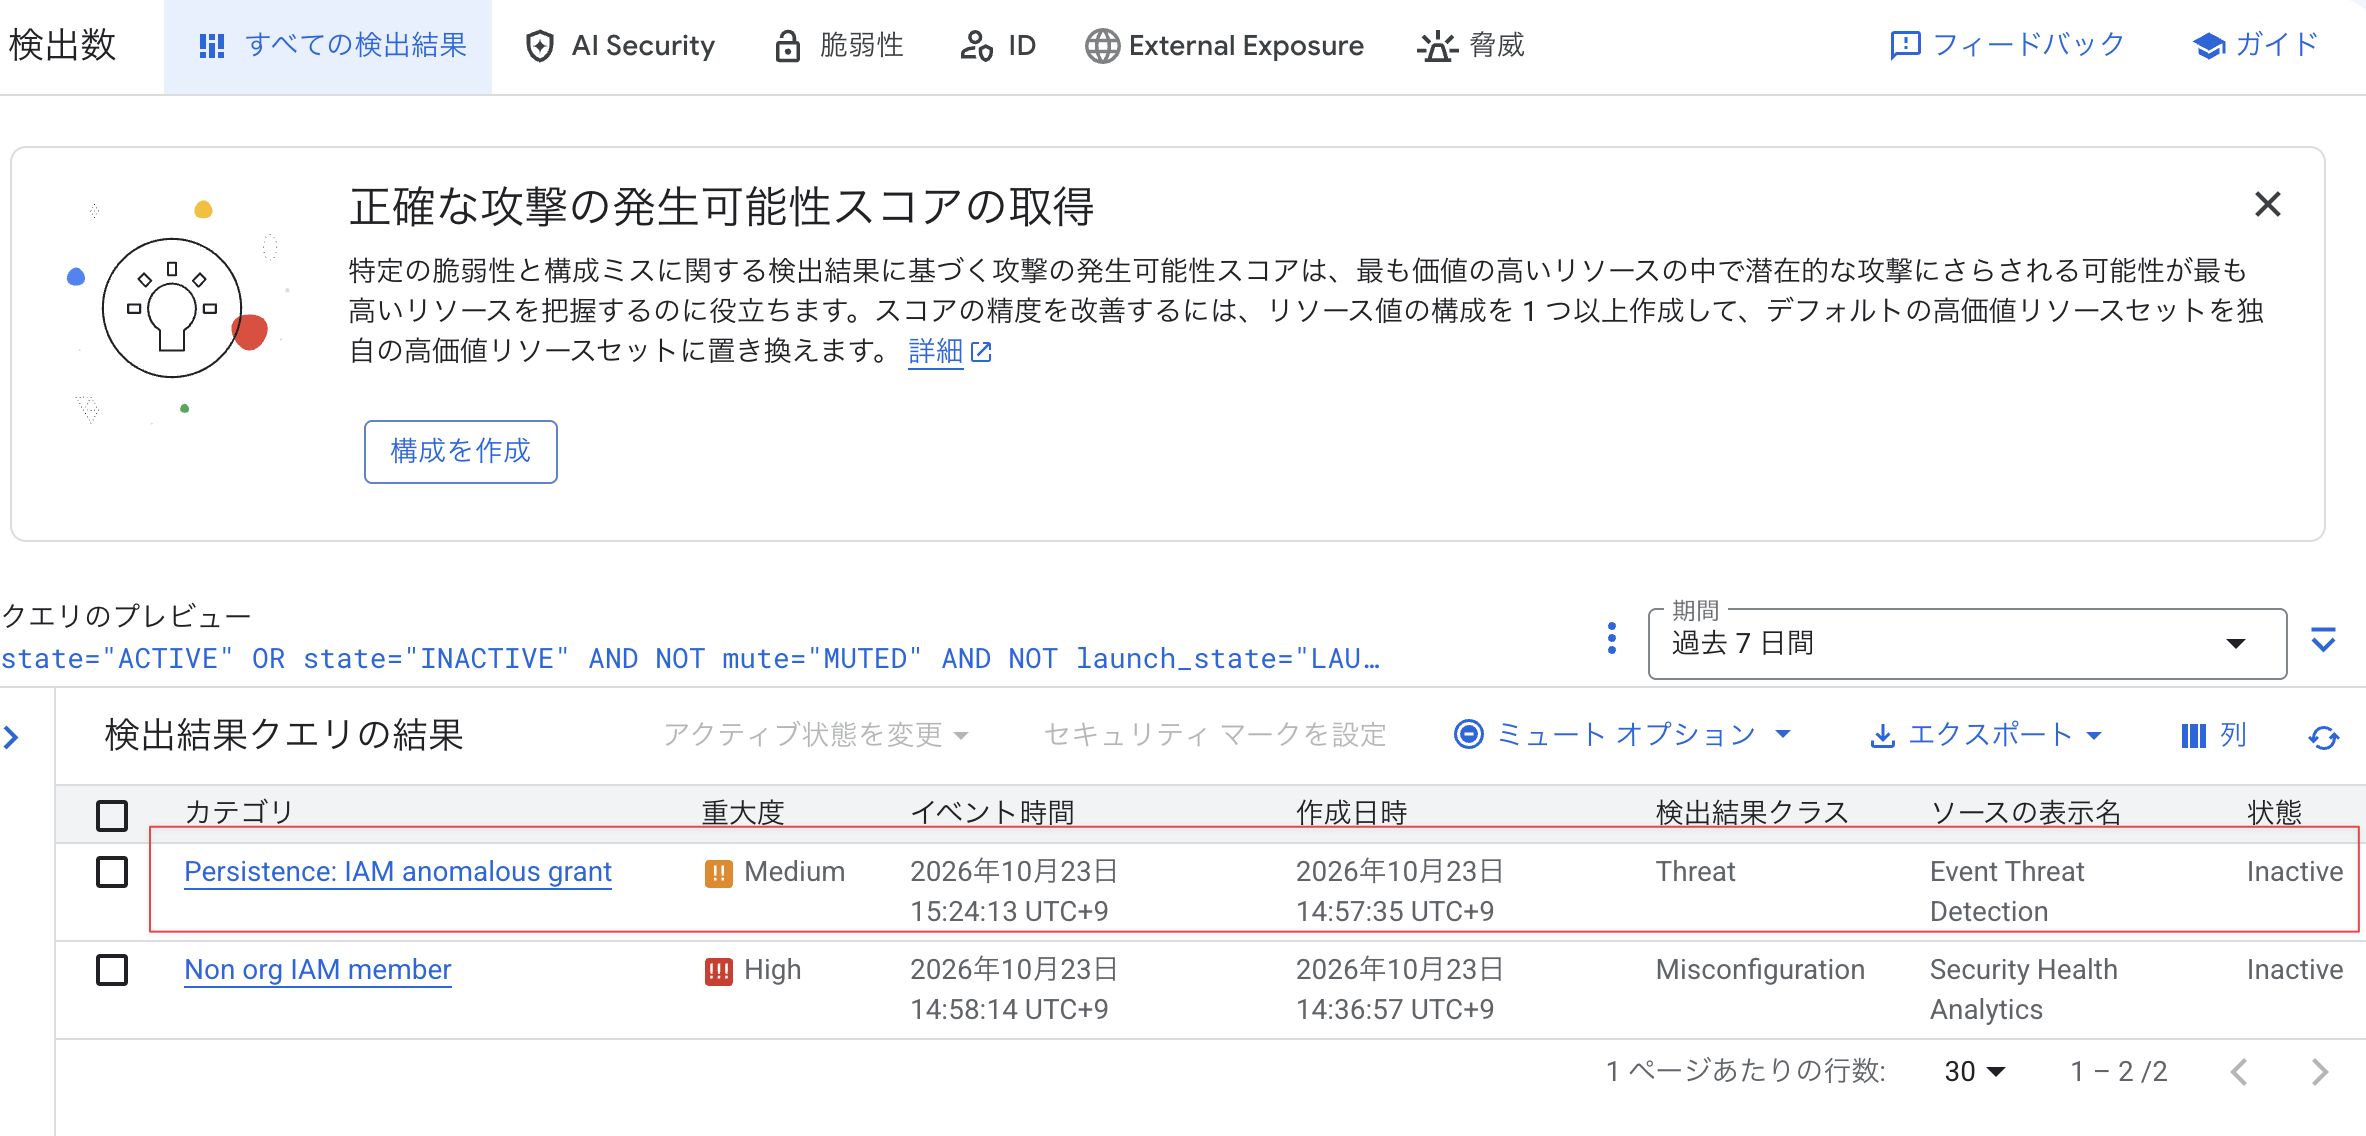The image size is (2366, 1136).
Task: Toggle the select-all checkbox in table header
Action: click(112, 815)
